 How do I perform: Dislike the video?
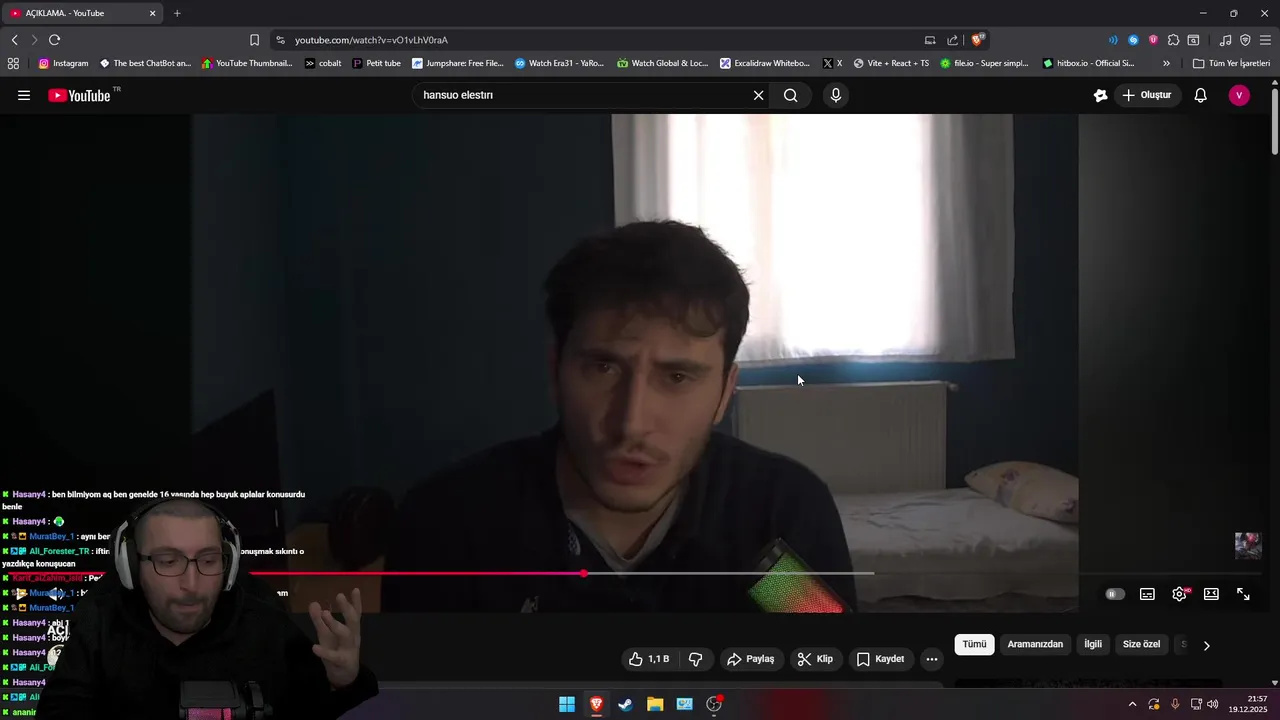coord(696,659)
